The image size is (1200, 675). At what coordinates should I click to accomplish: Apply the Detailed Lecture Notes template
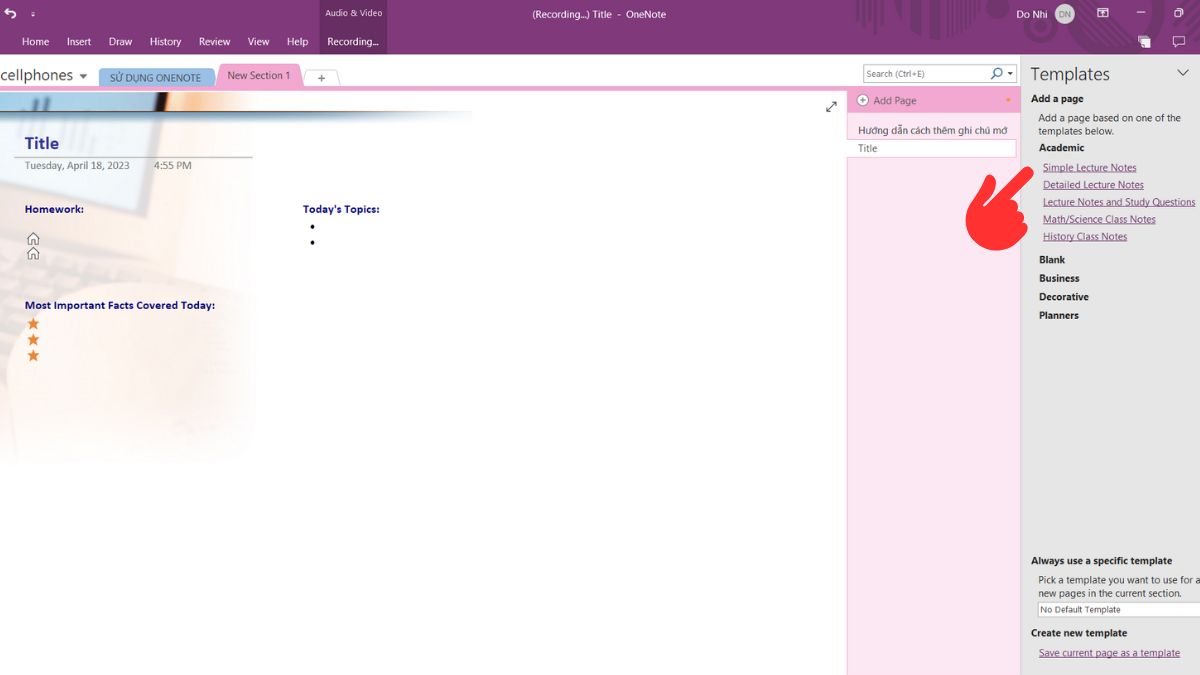[1093, 185]
